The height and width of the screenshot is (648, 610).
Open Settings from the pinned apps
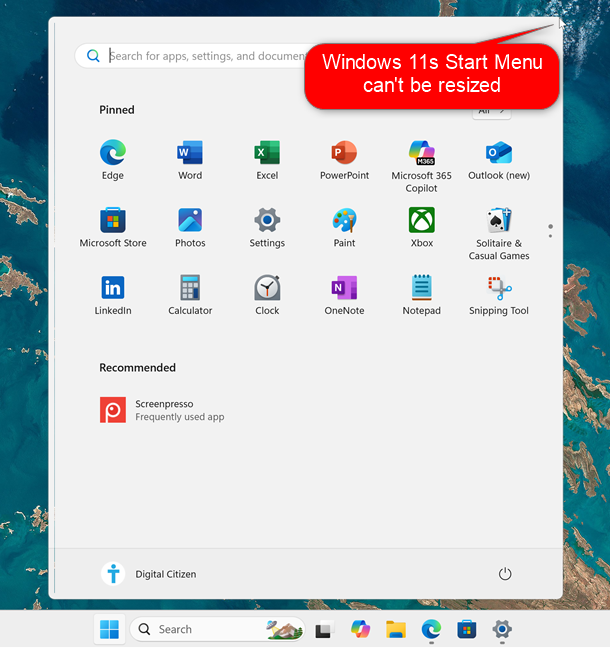coord(267,227)
